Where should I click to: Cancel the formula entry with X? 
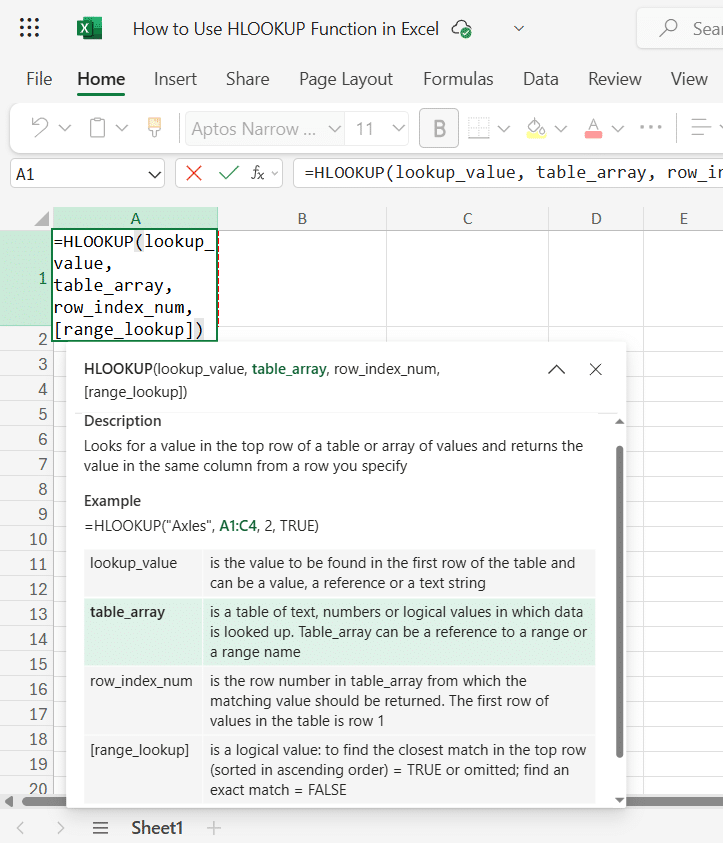tap(194, 173)
